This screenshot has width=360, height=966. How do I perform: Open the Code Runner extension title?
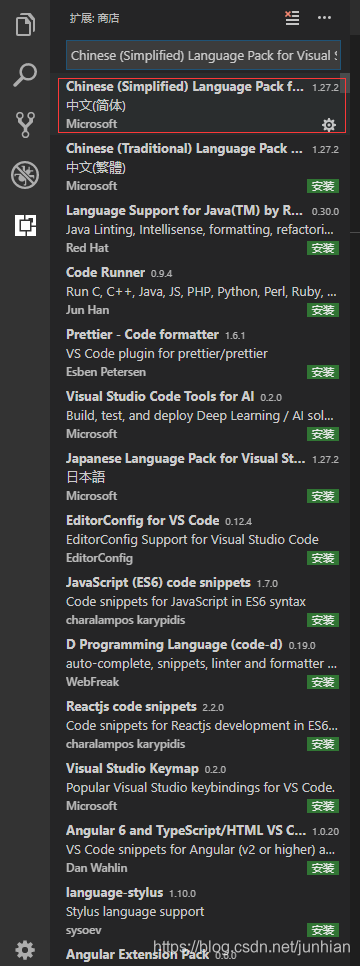[x=105, y=272]
